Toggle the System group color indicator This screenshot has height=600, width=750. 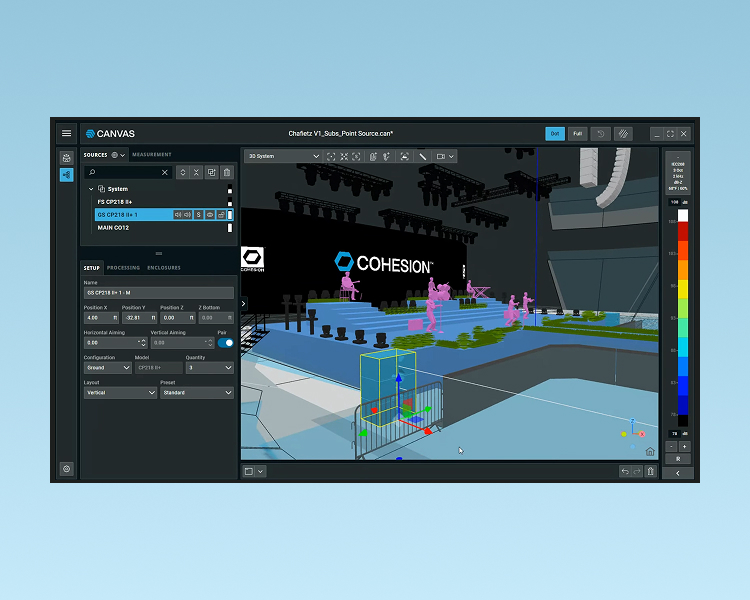click(x=230, y=189)
